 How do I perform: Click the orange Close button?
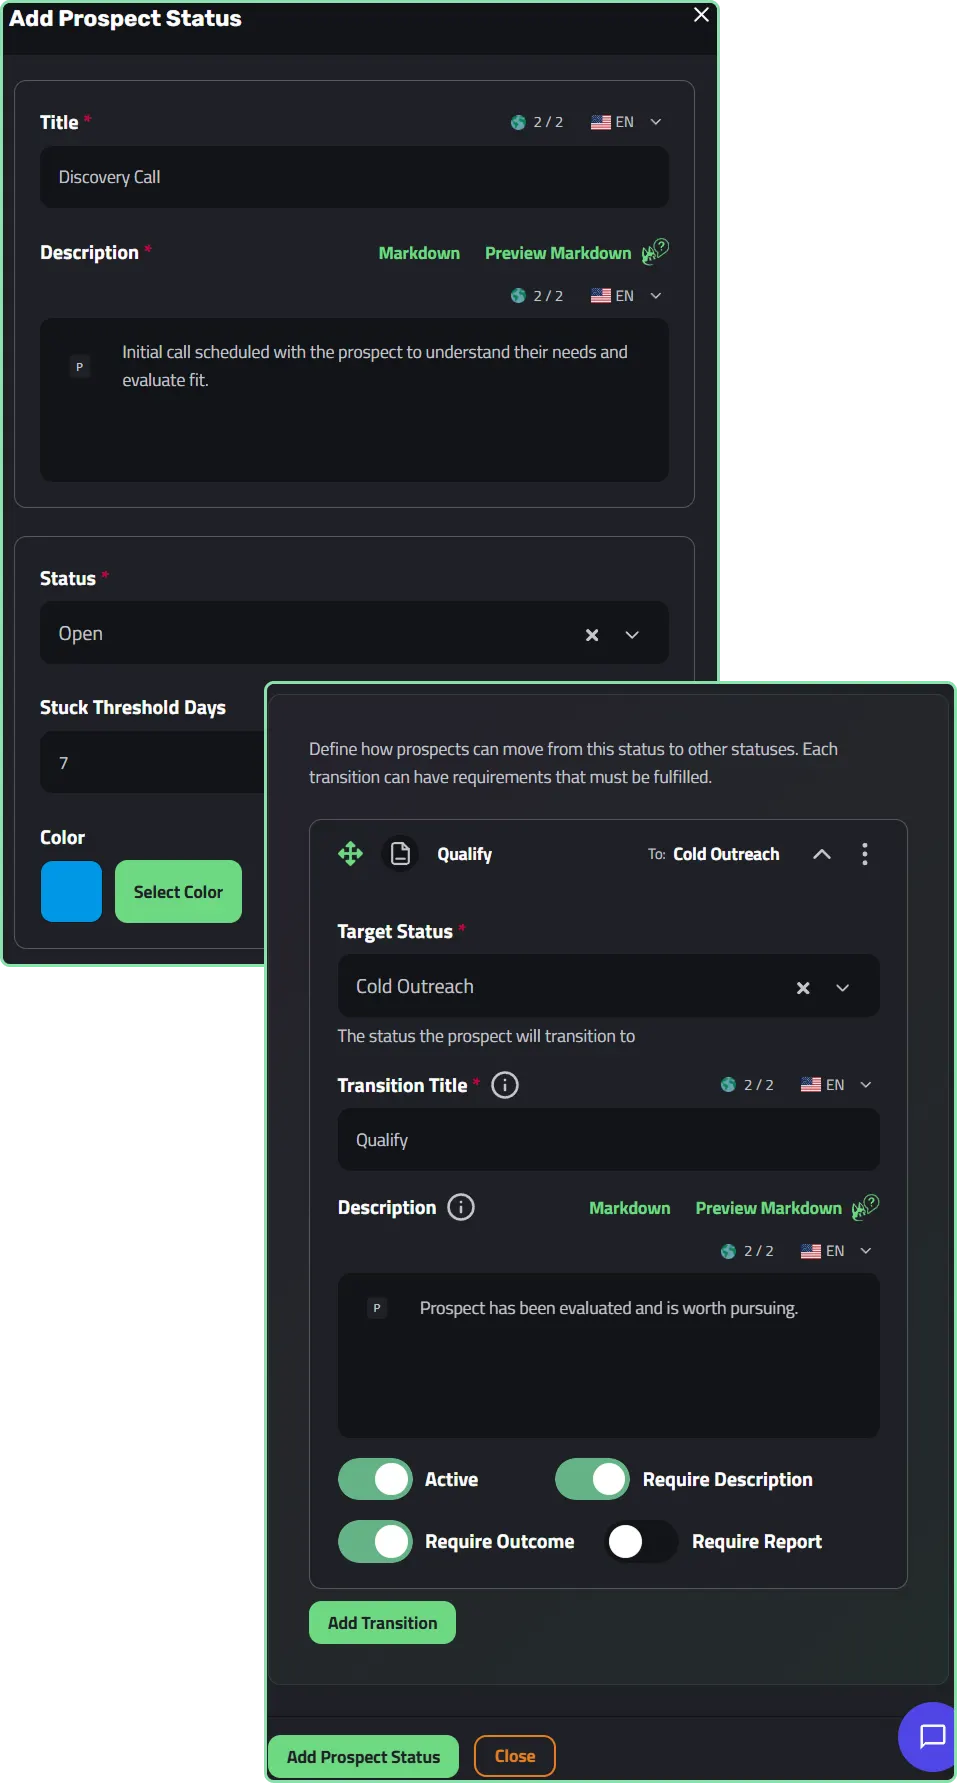pos(515,1756)
